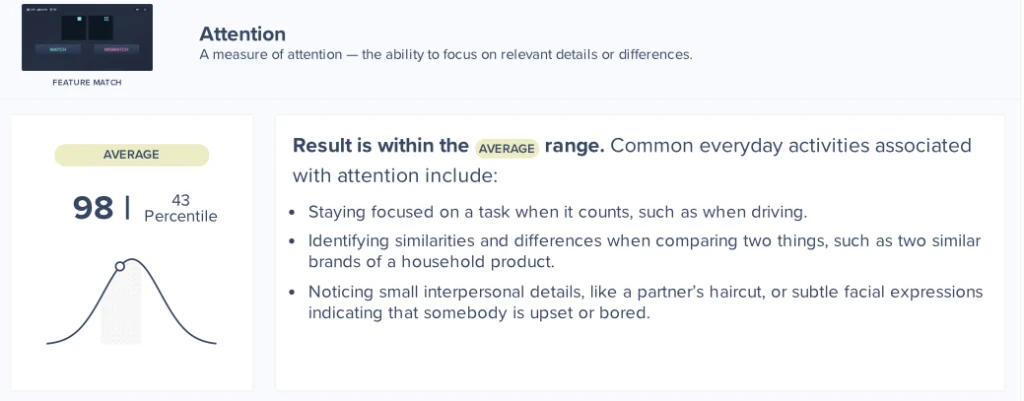Click the 'Result is within the' text
This screenshot has width=1024, height=401.
click(x=380, y=146)
